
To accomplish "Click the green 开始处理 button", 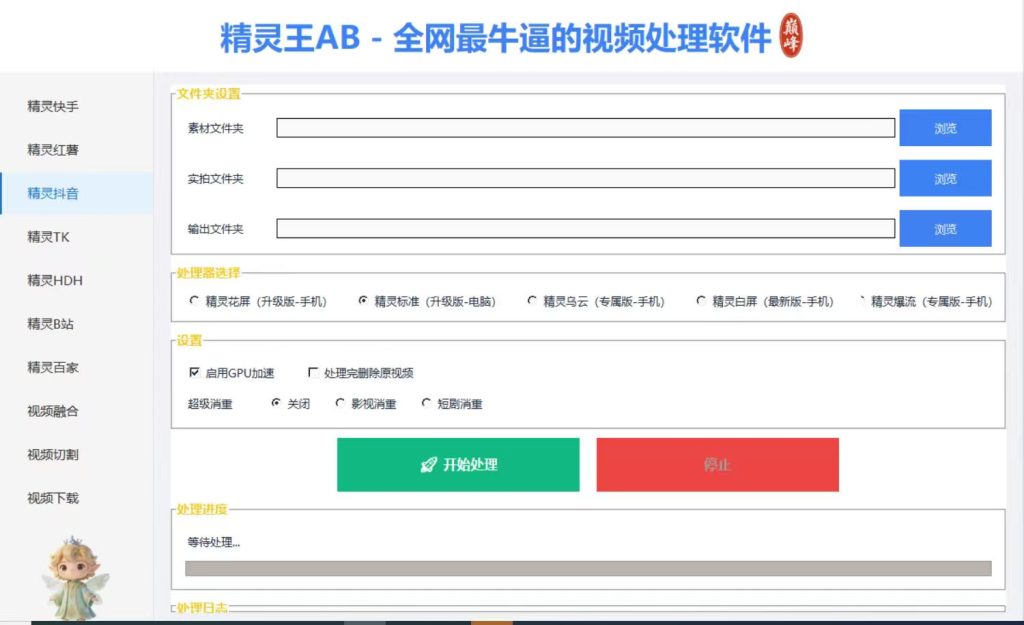I will (458, 464).
